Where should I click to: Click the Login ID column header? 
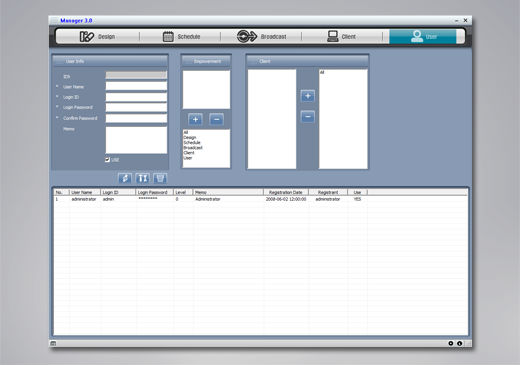(x=118, y=192)
